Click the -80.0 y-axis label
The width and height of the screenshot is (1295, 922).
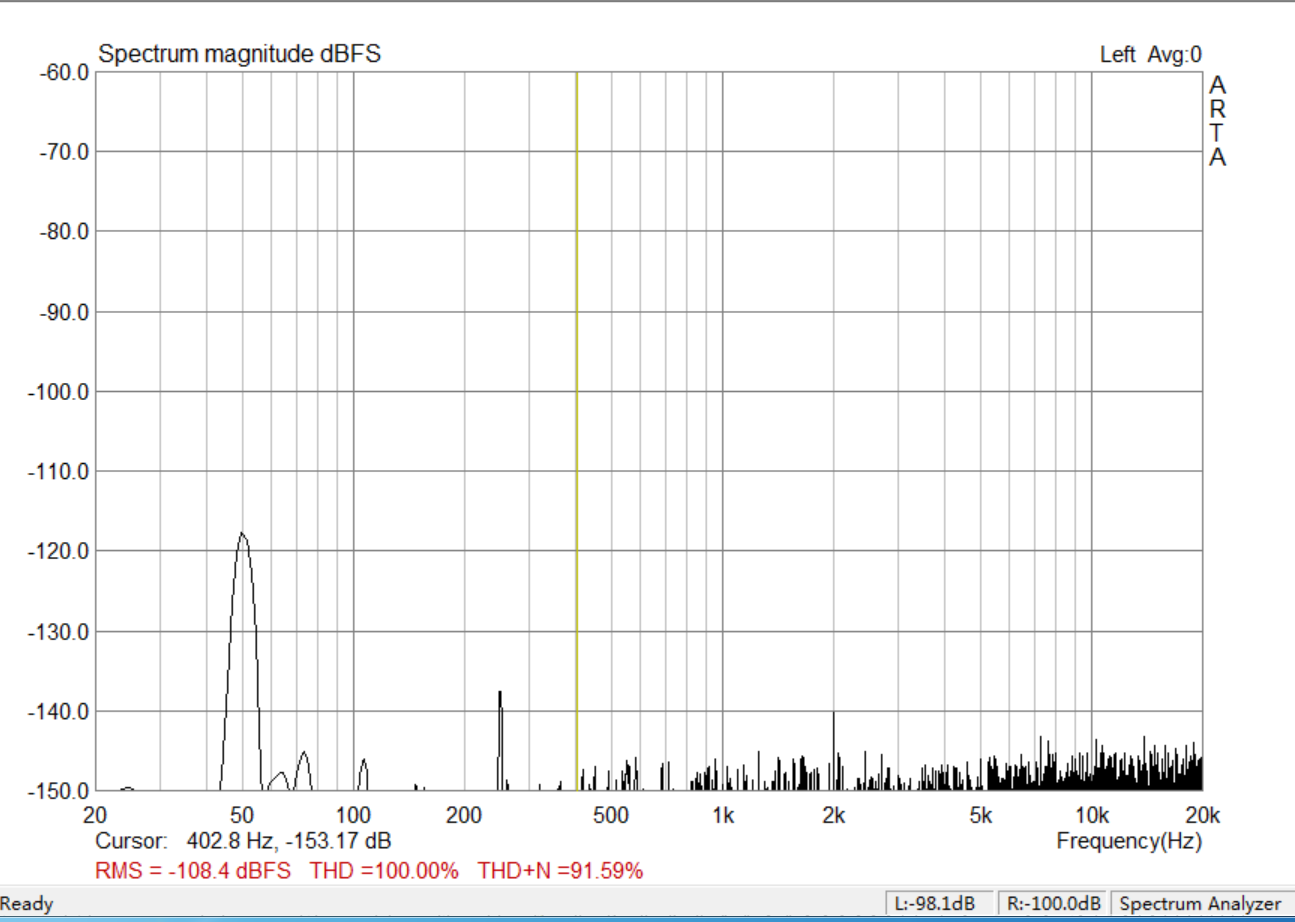click(x=64, y=232)
